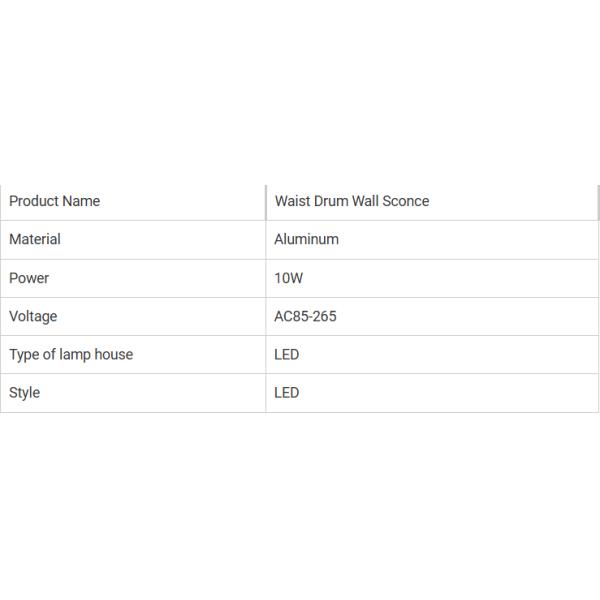This screenshot has width=600, height=600.
Task: Click the AC85-265 voltage value
Action: pos(305,316)
